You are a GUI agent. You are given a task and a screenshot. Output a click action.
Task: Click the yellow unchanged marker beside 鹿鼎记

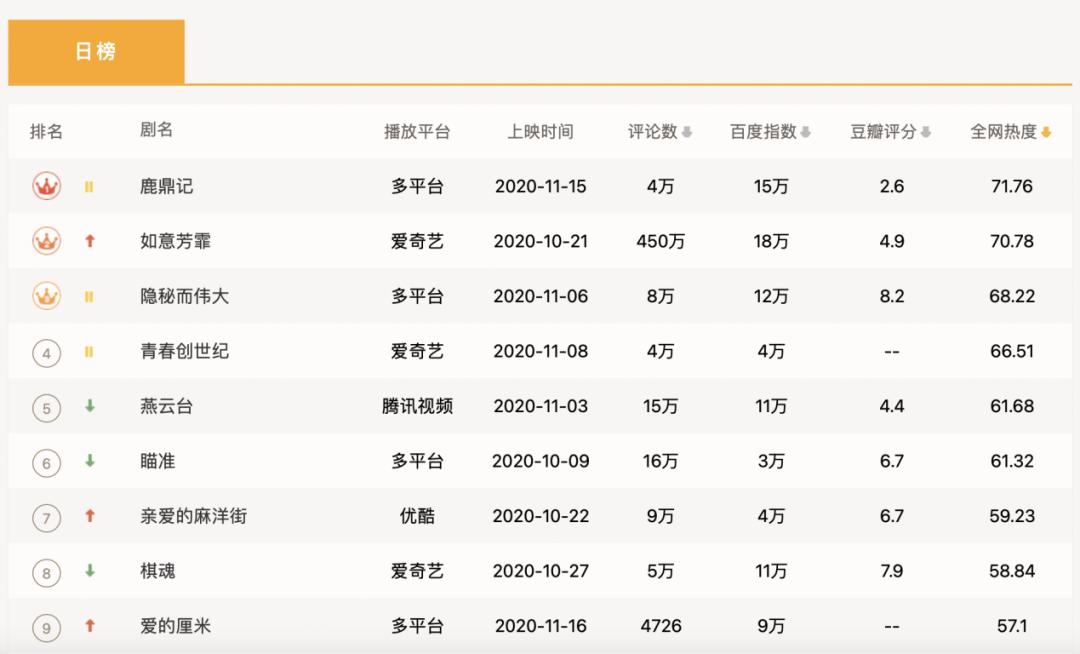tap(89, 186)
